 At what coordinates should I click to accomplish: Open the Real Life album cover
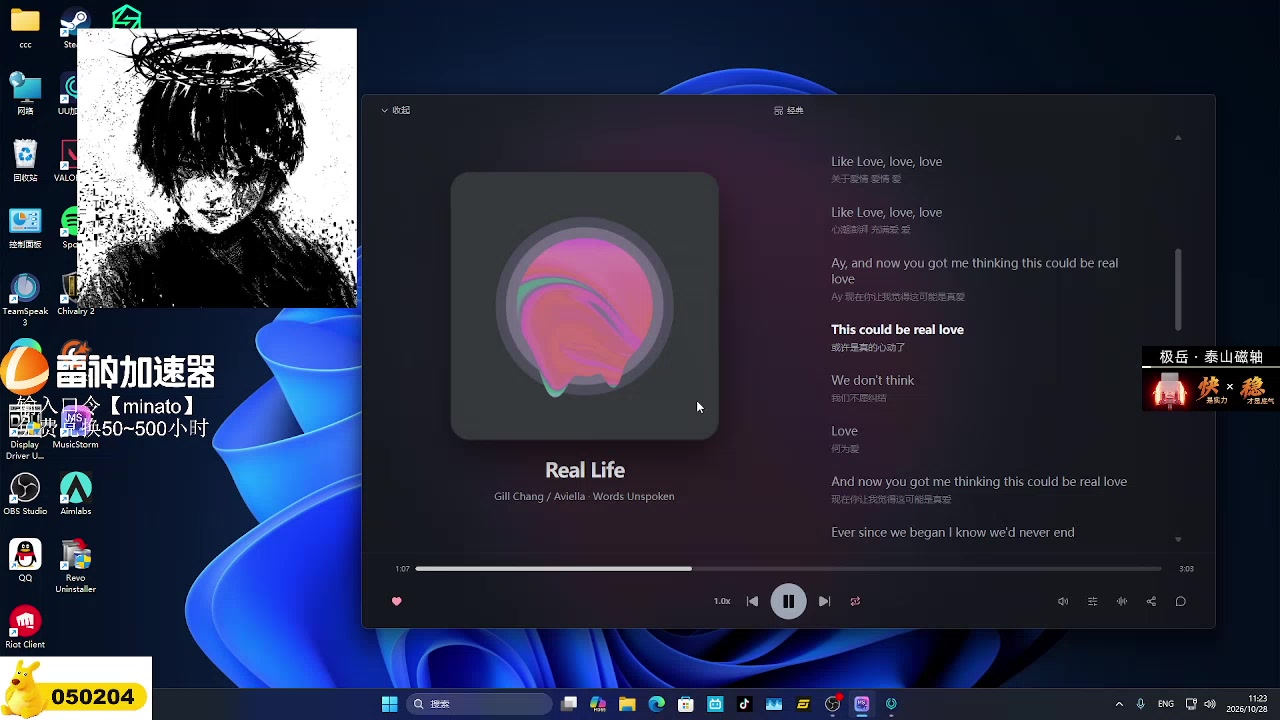584,306
